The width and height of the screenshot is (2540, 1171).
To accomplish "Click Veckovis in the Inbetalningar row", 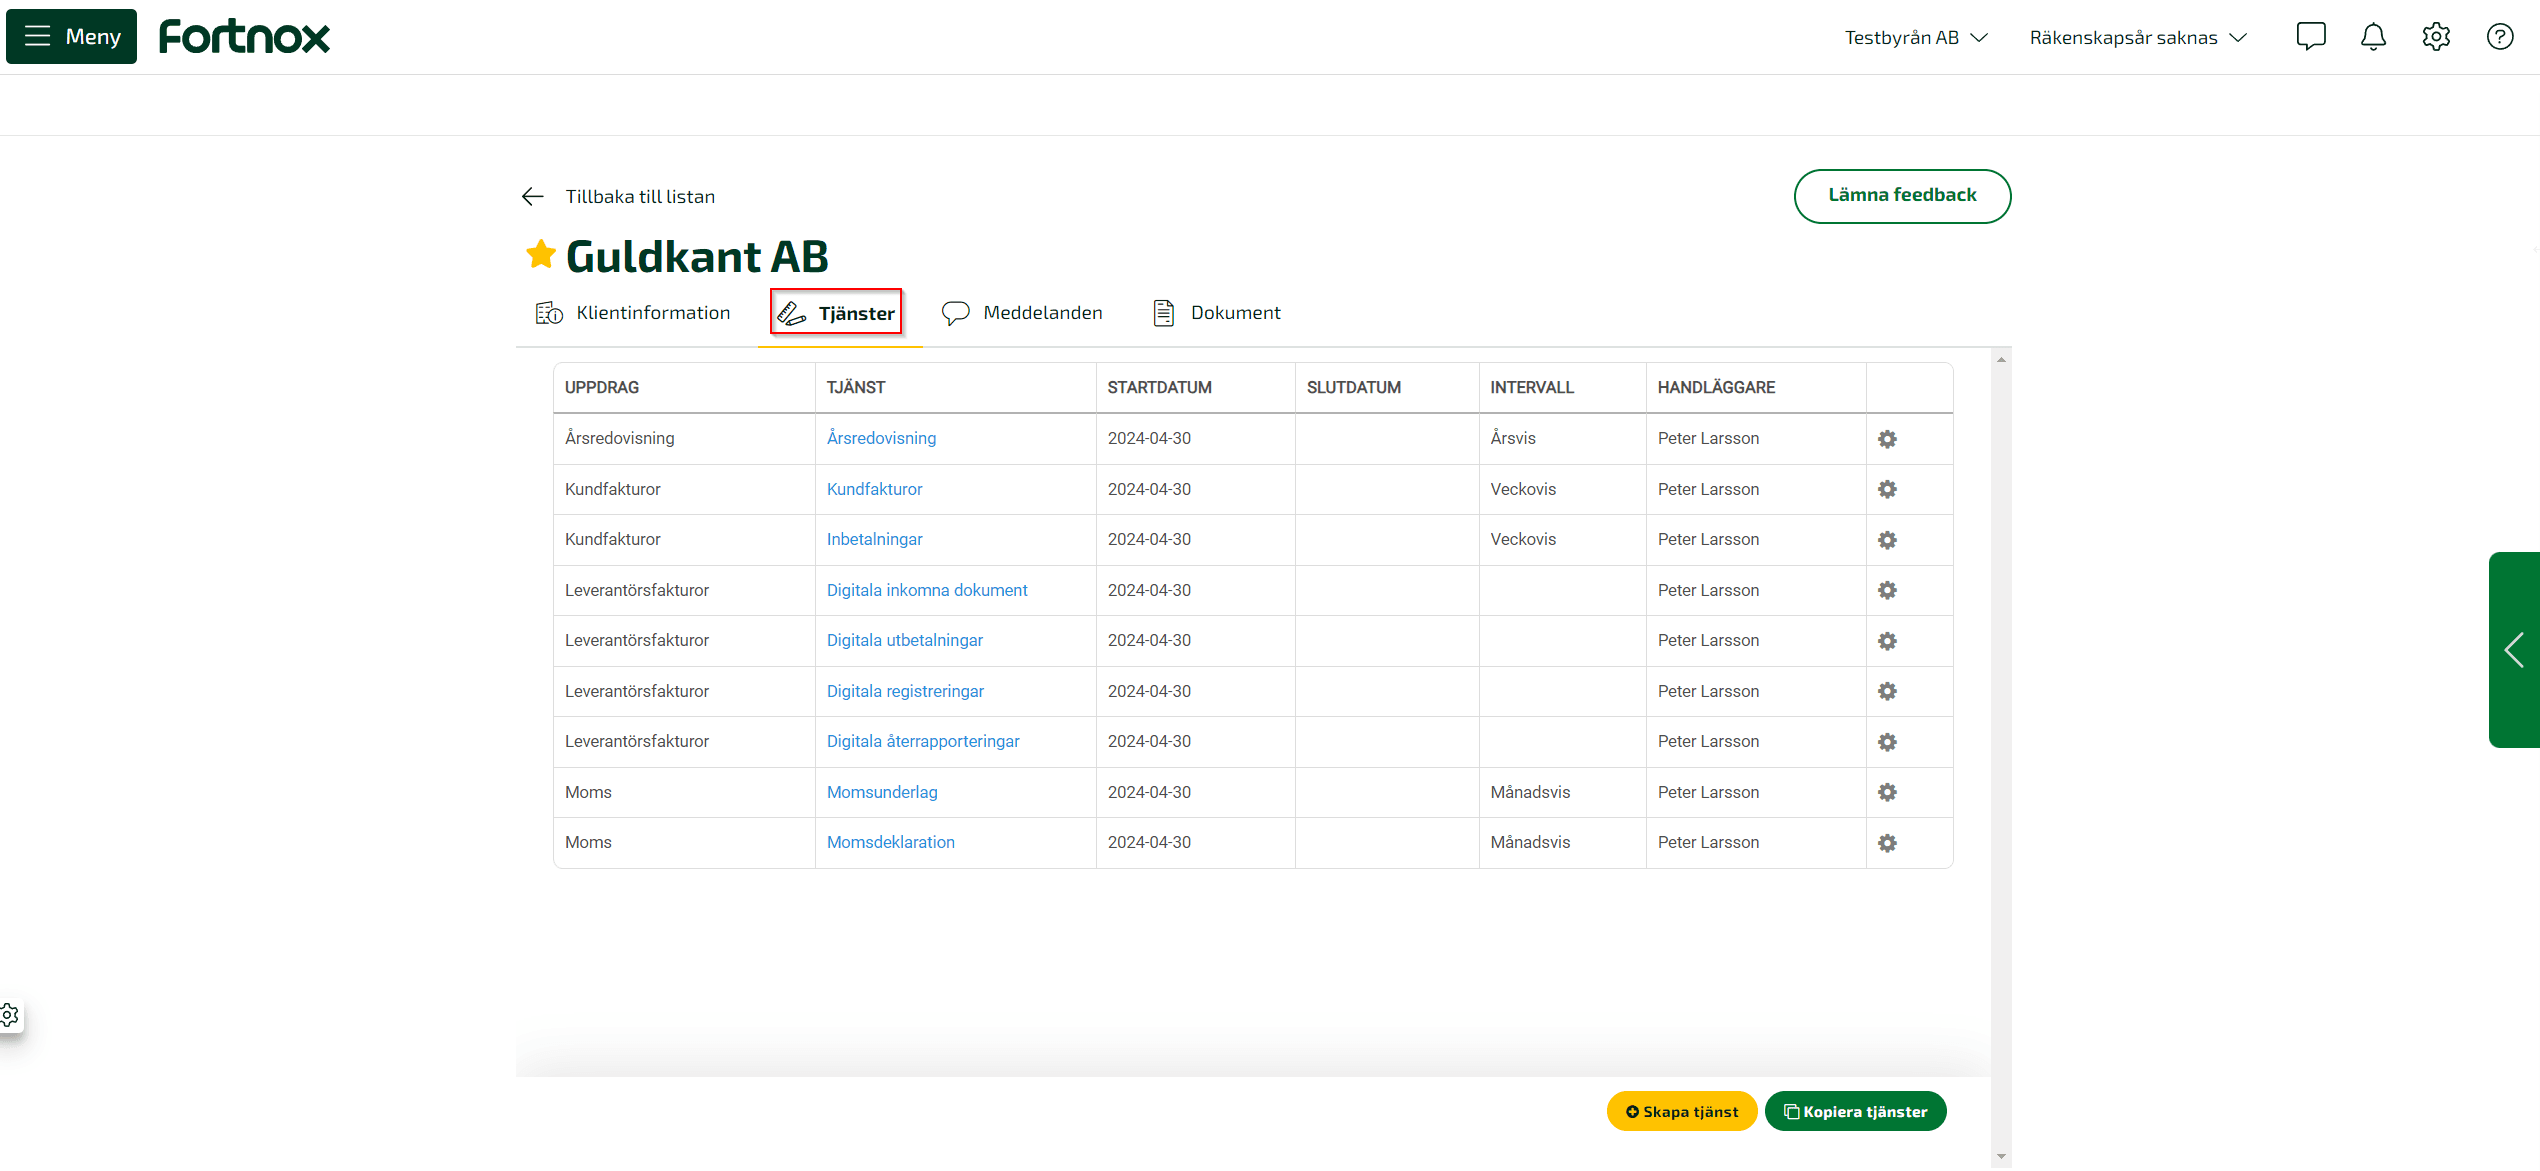I will 1523,539.
